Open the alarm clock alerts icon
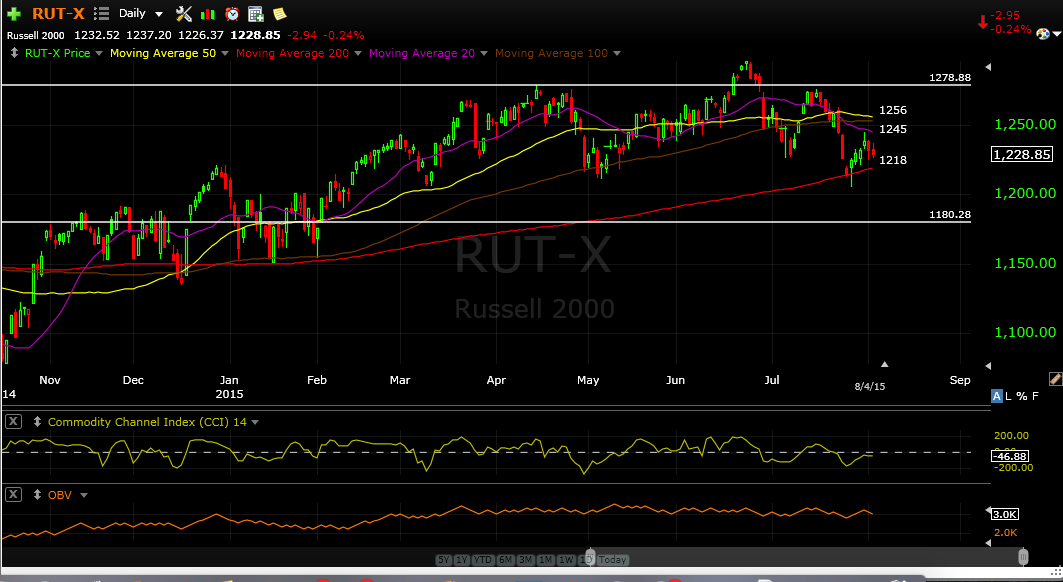 click(232, 14)
